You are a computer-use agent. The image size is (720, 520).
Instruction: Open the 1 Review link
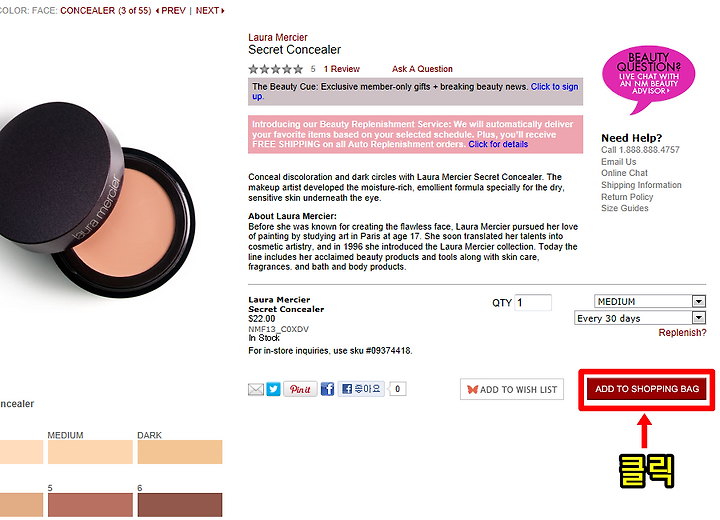342,69
